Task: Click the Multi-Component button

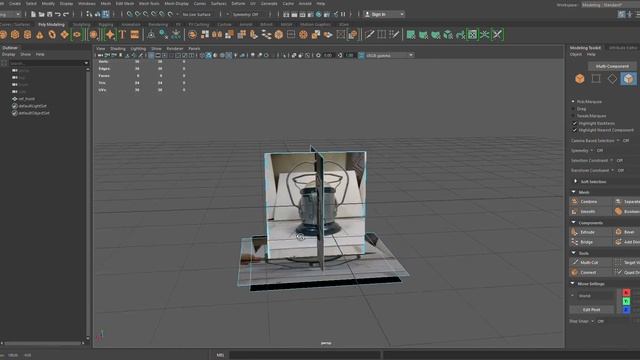Action: click(x=612, y=66)
